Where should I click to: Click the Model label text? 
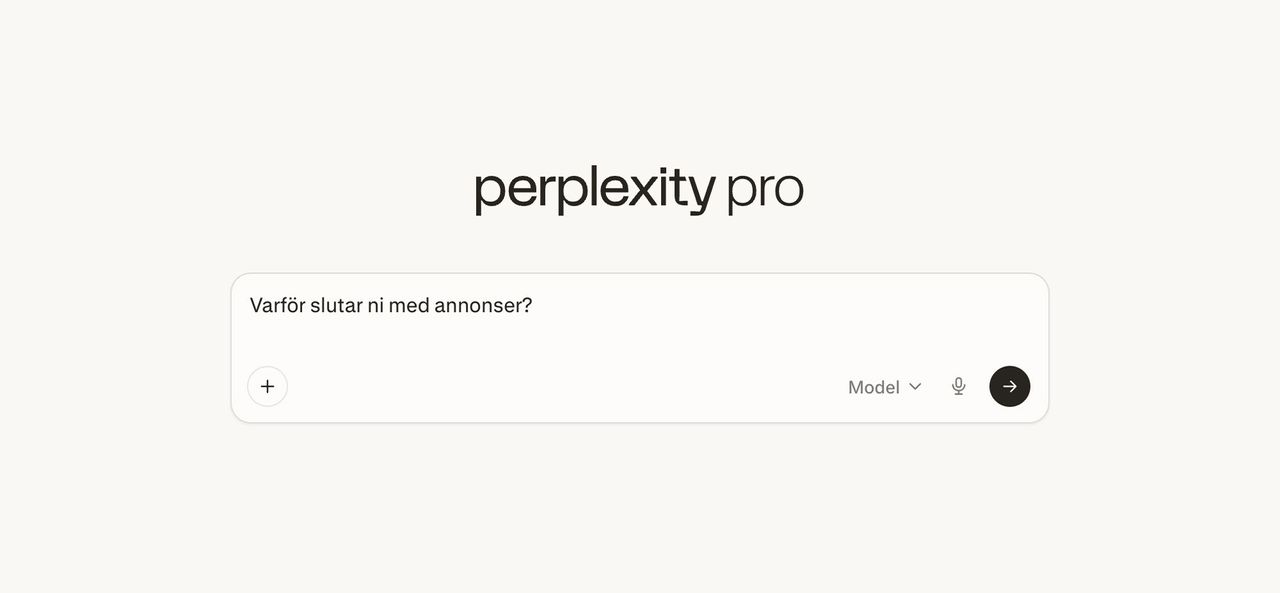click(873, 386)
